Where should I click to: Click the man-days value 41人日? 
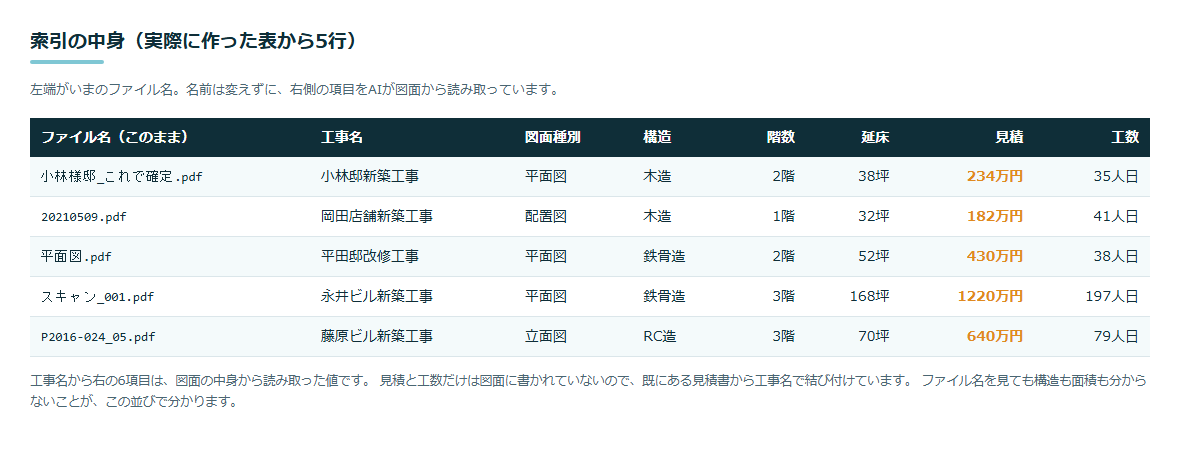click(x=1116, y=217)
